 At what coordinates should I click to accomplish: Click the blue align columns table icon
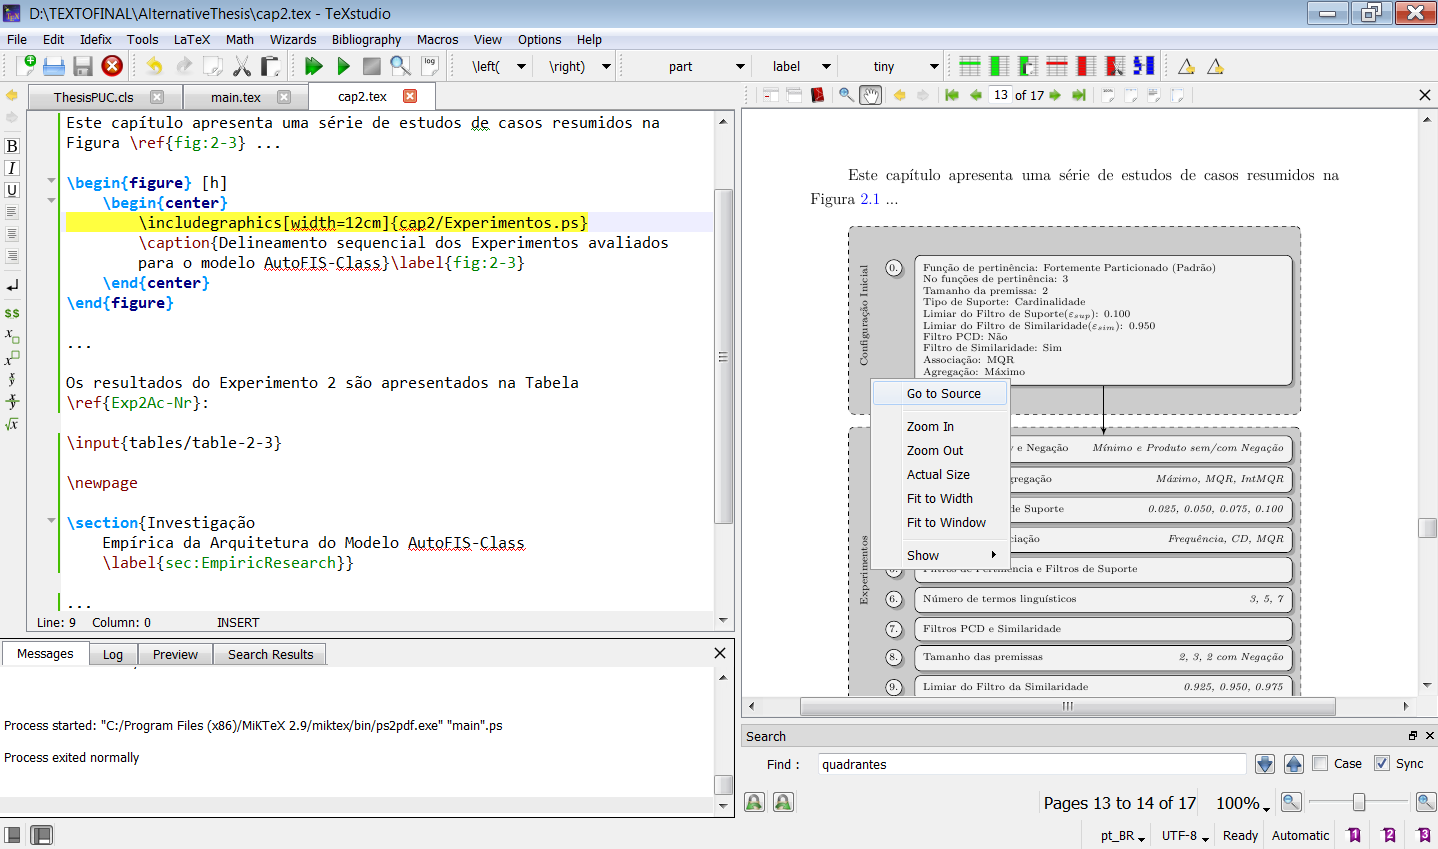coord(1143,66)
